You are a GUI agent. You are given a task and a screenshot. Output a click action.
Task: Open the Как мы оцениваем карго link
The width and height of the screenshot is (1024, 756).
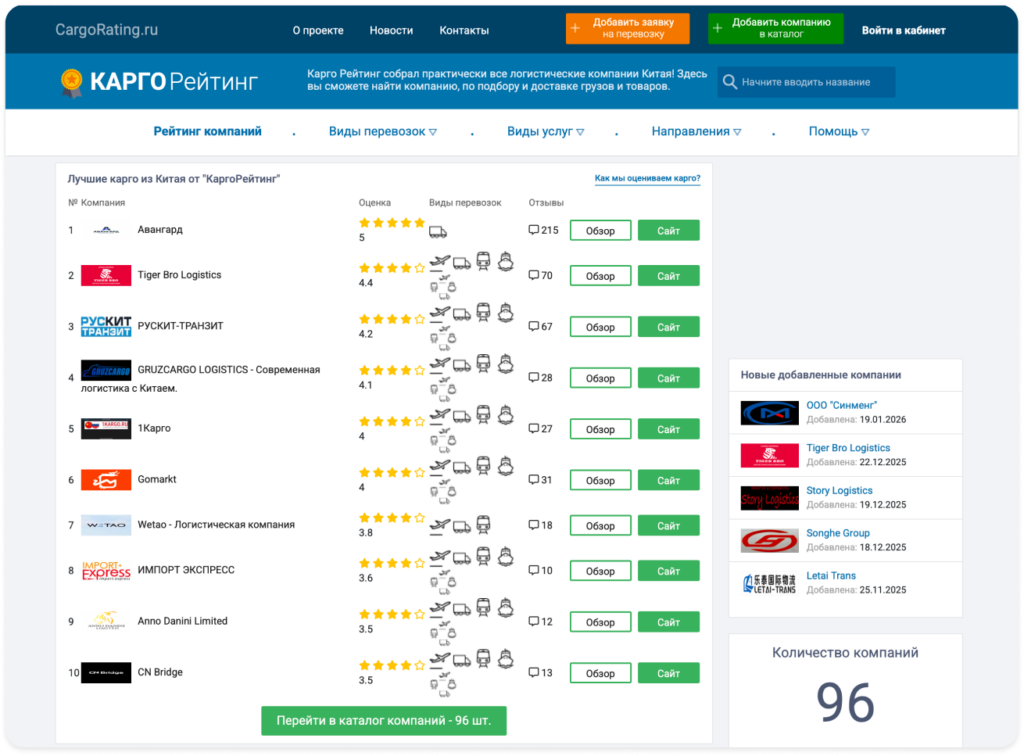647,179
